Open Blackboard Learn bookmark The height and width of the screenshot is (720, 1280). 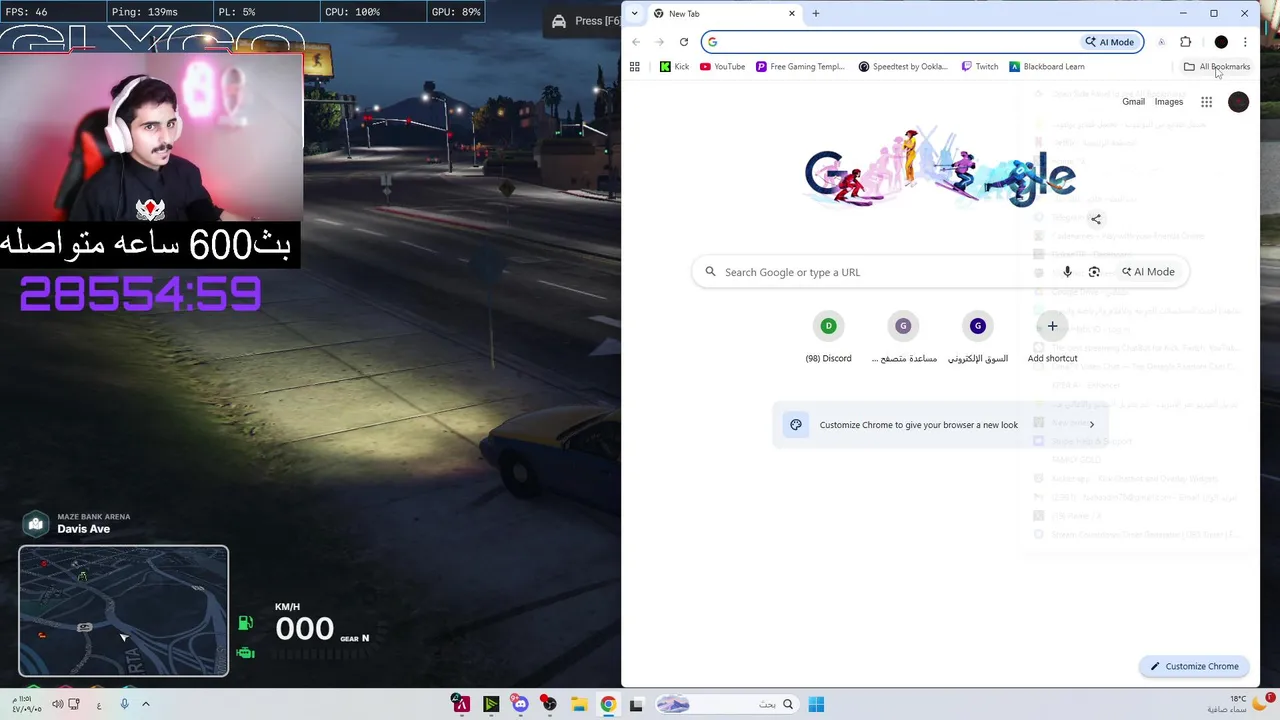tap(1047, 67)
